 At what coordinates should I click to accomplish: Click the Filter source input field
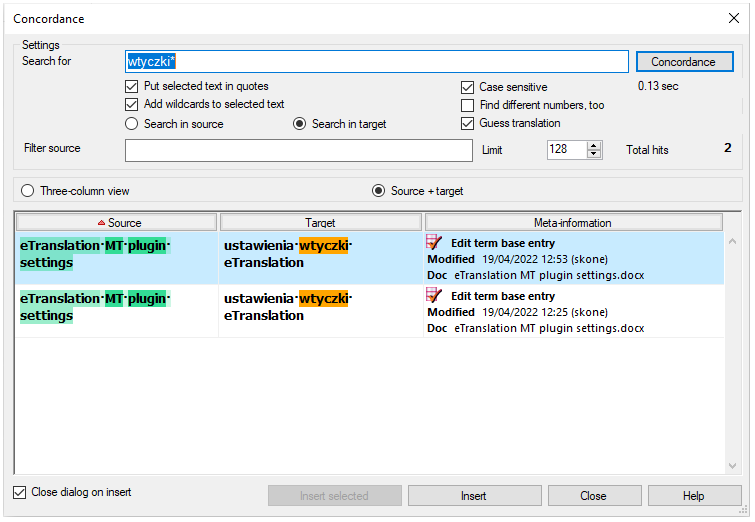tap(299, 150)
